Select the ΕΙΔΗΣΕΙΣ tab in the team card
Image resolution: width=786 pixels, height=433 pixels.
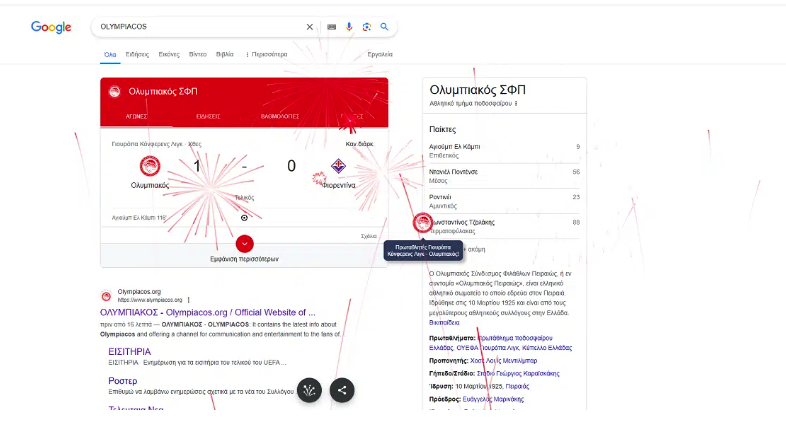click(208, 116)
